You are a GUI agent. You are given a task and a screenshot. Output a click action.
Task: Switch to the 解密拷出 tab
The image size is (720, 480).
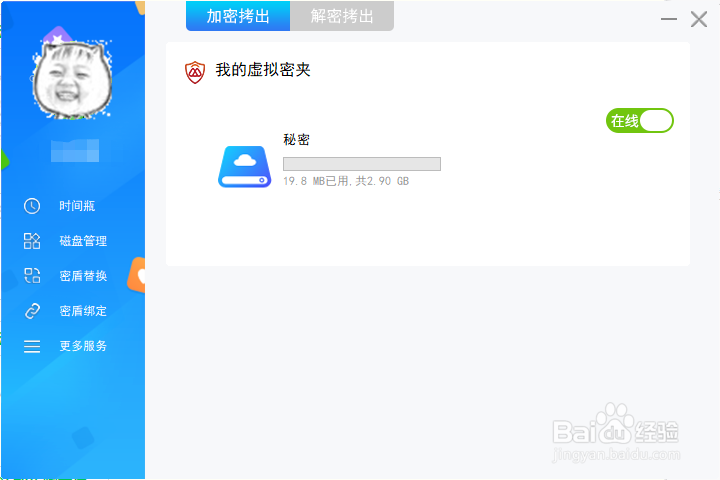click(x=342, y=16)
